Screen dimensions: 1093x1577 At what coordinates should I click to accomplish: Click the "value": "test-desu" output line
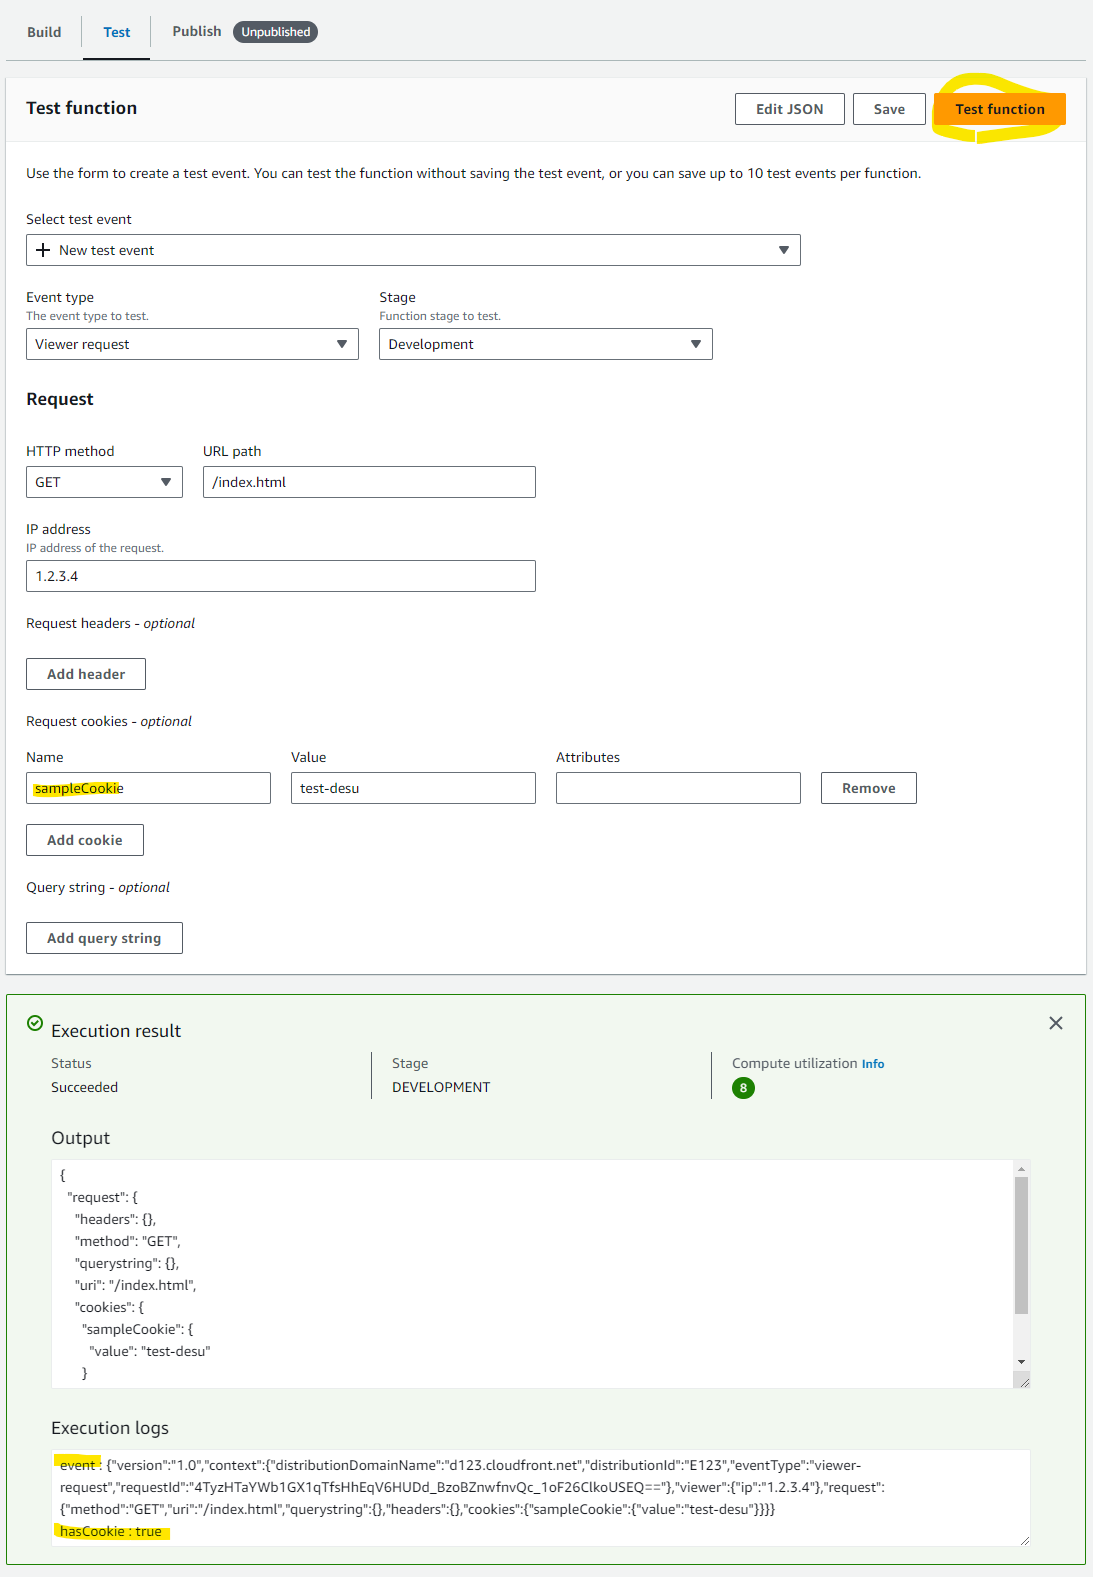[x=150, y=1351]
